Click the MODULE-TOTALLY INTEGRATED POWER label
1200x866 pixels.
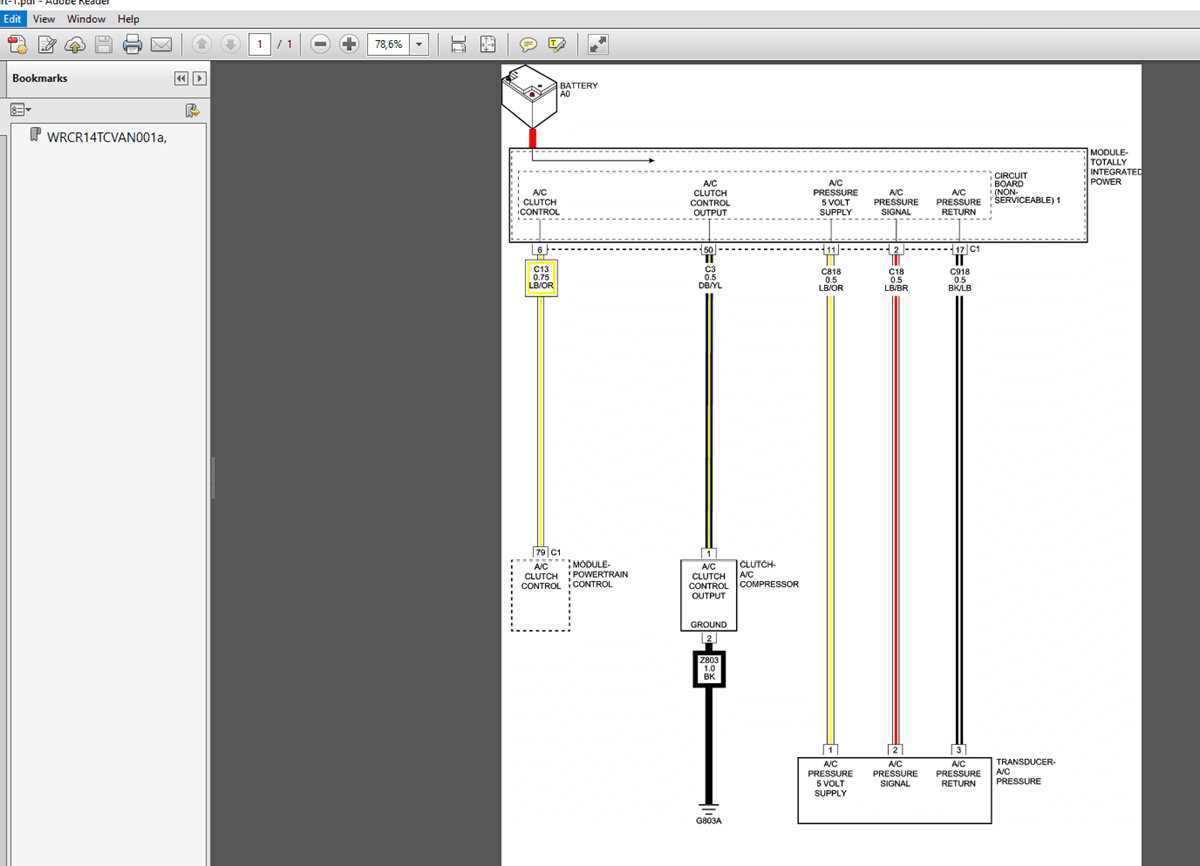pyautogui.click(x=1114, y=167)
